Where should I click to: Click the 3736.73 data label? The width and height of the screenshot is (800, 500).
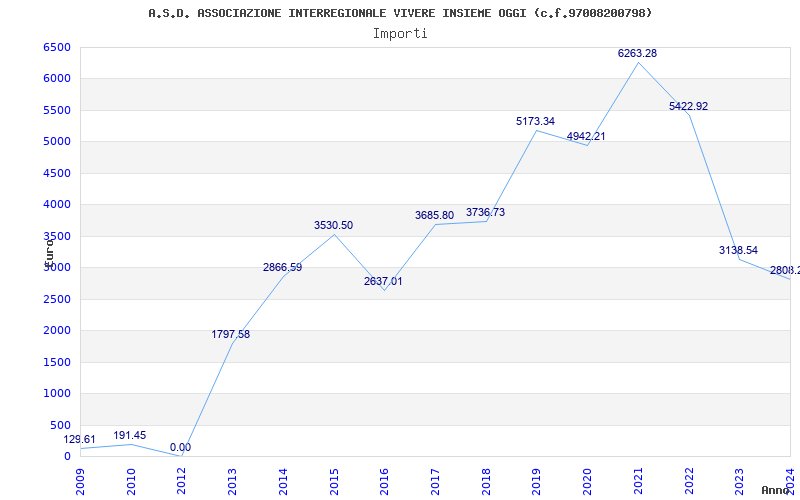485,212
